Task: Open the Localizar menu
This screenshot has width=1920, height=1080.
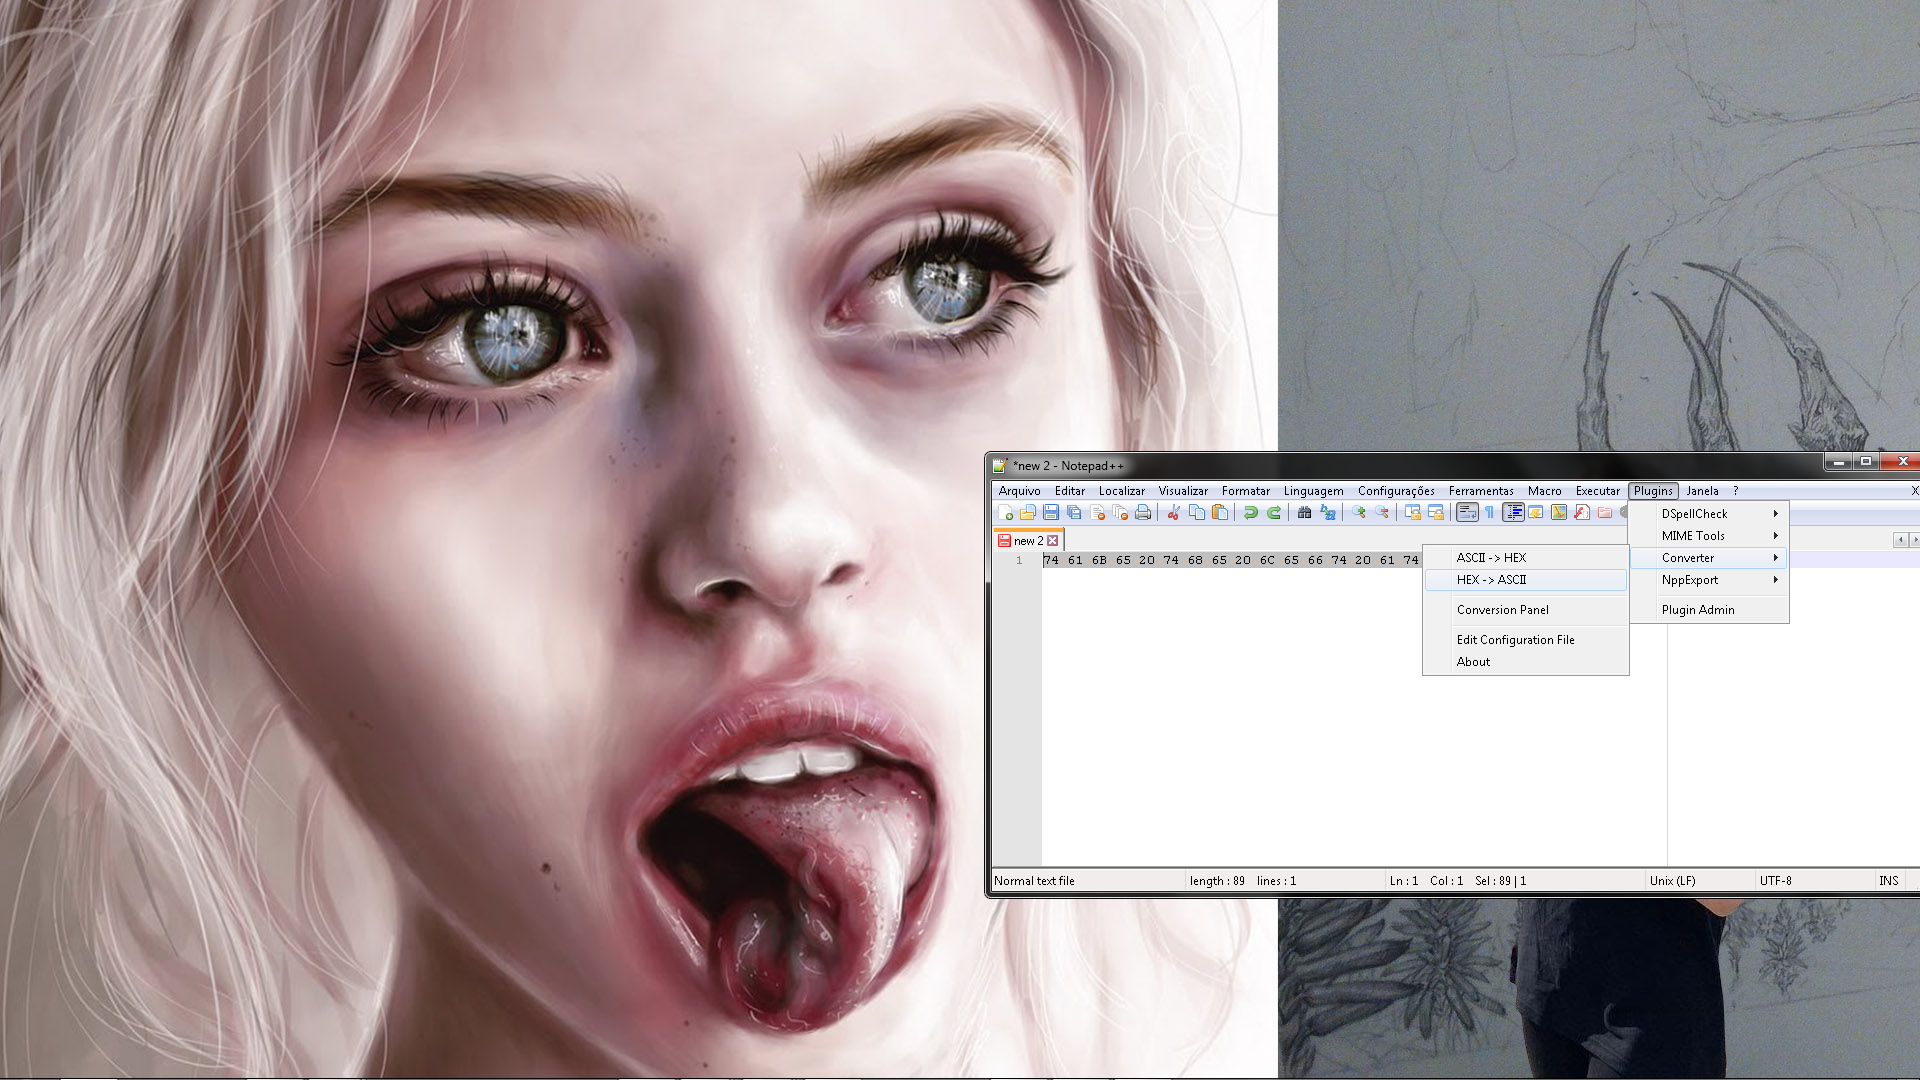Action: 1121,491
